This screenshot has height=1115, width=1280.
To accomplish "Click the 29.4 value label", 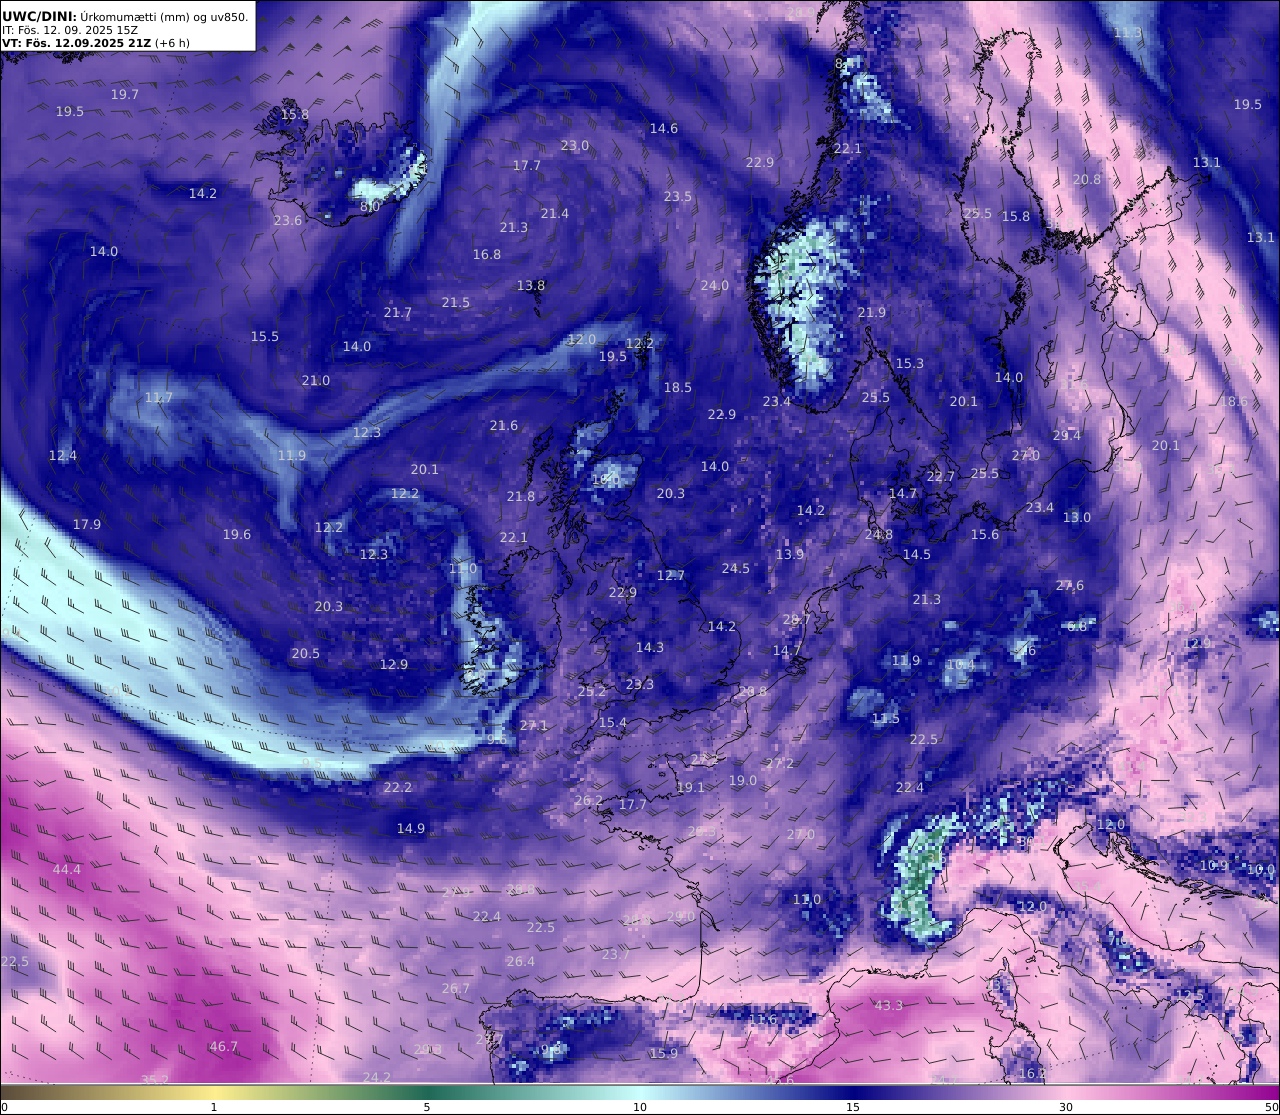I will pyautogui.click(x=1067, y=435).
